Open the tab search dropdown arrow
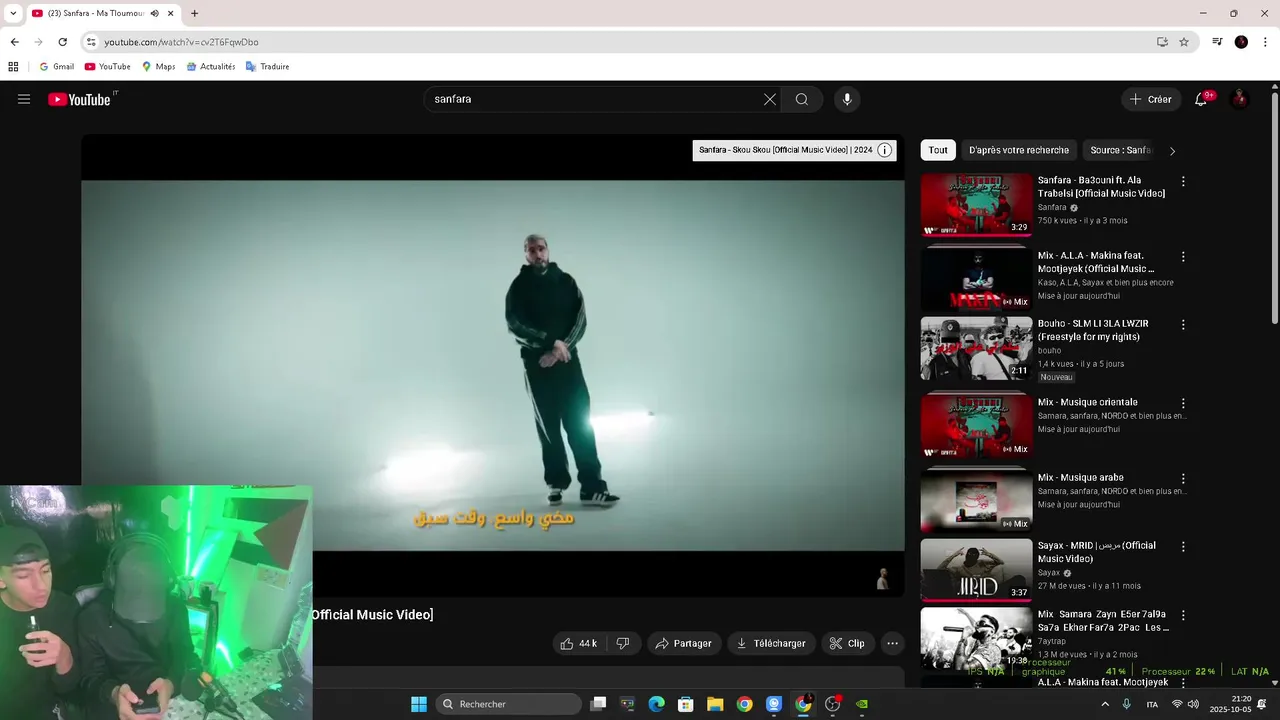 click(12, 13)
